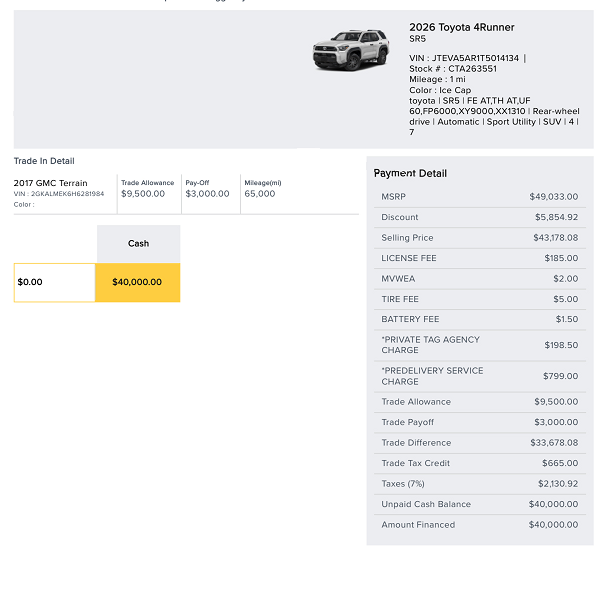
Task: Click the BATTERY FEE $1.50 amount
Action: pos(567,319)
